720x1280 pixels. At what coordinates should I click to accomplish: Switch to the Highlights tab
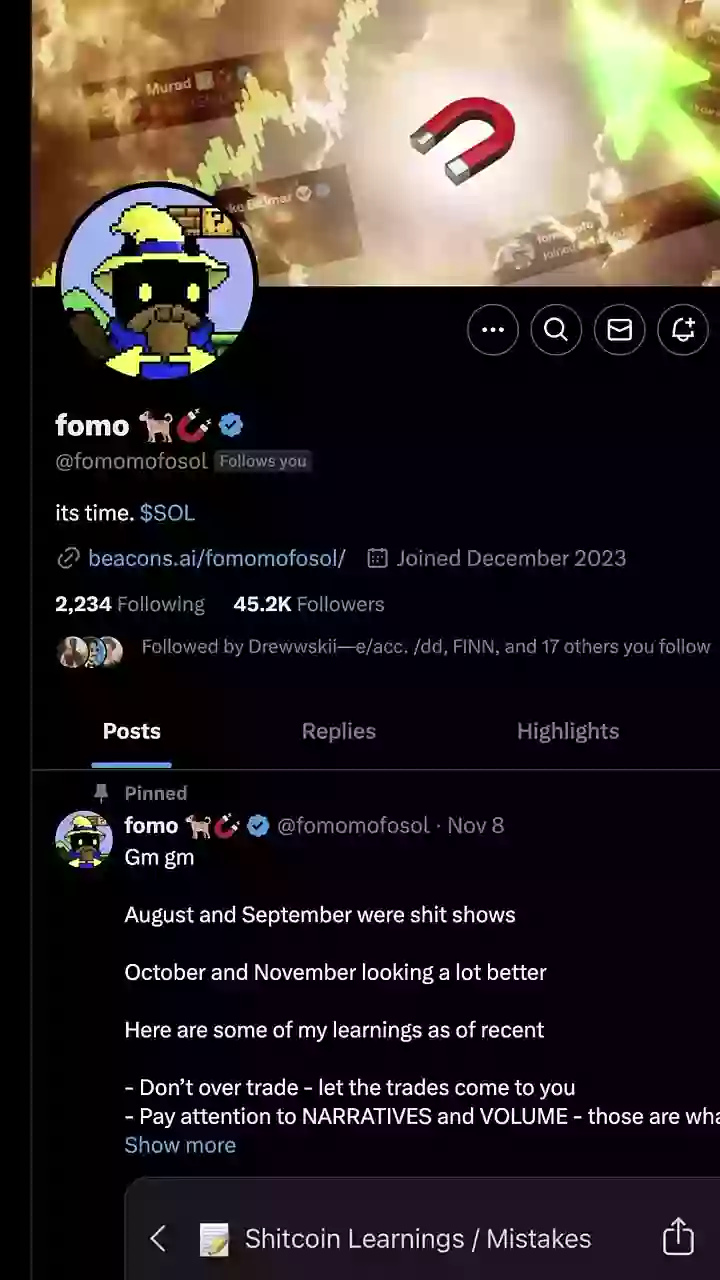[568, 731]
